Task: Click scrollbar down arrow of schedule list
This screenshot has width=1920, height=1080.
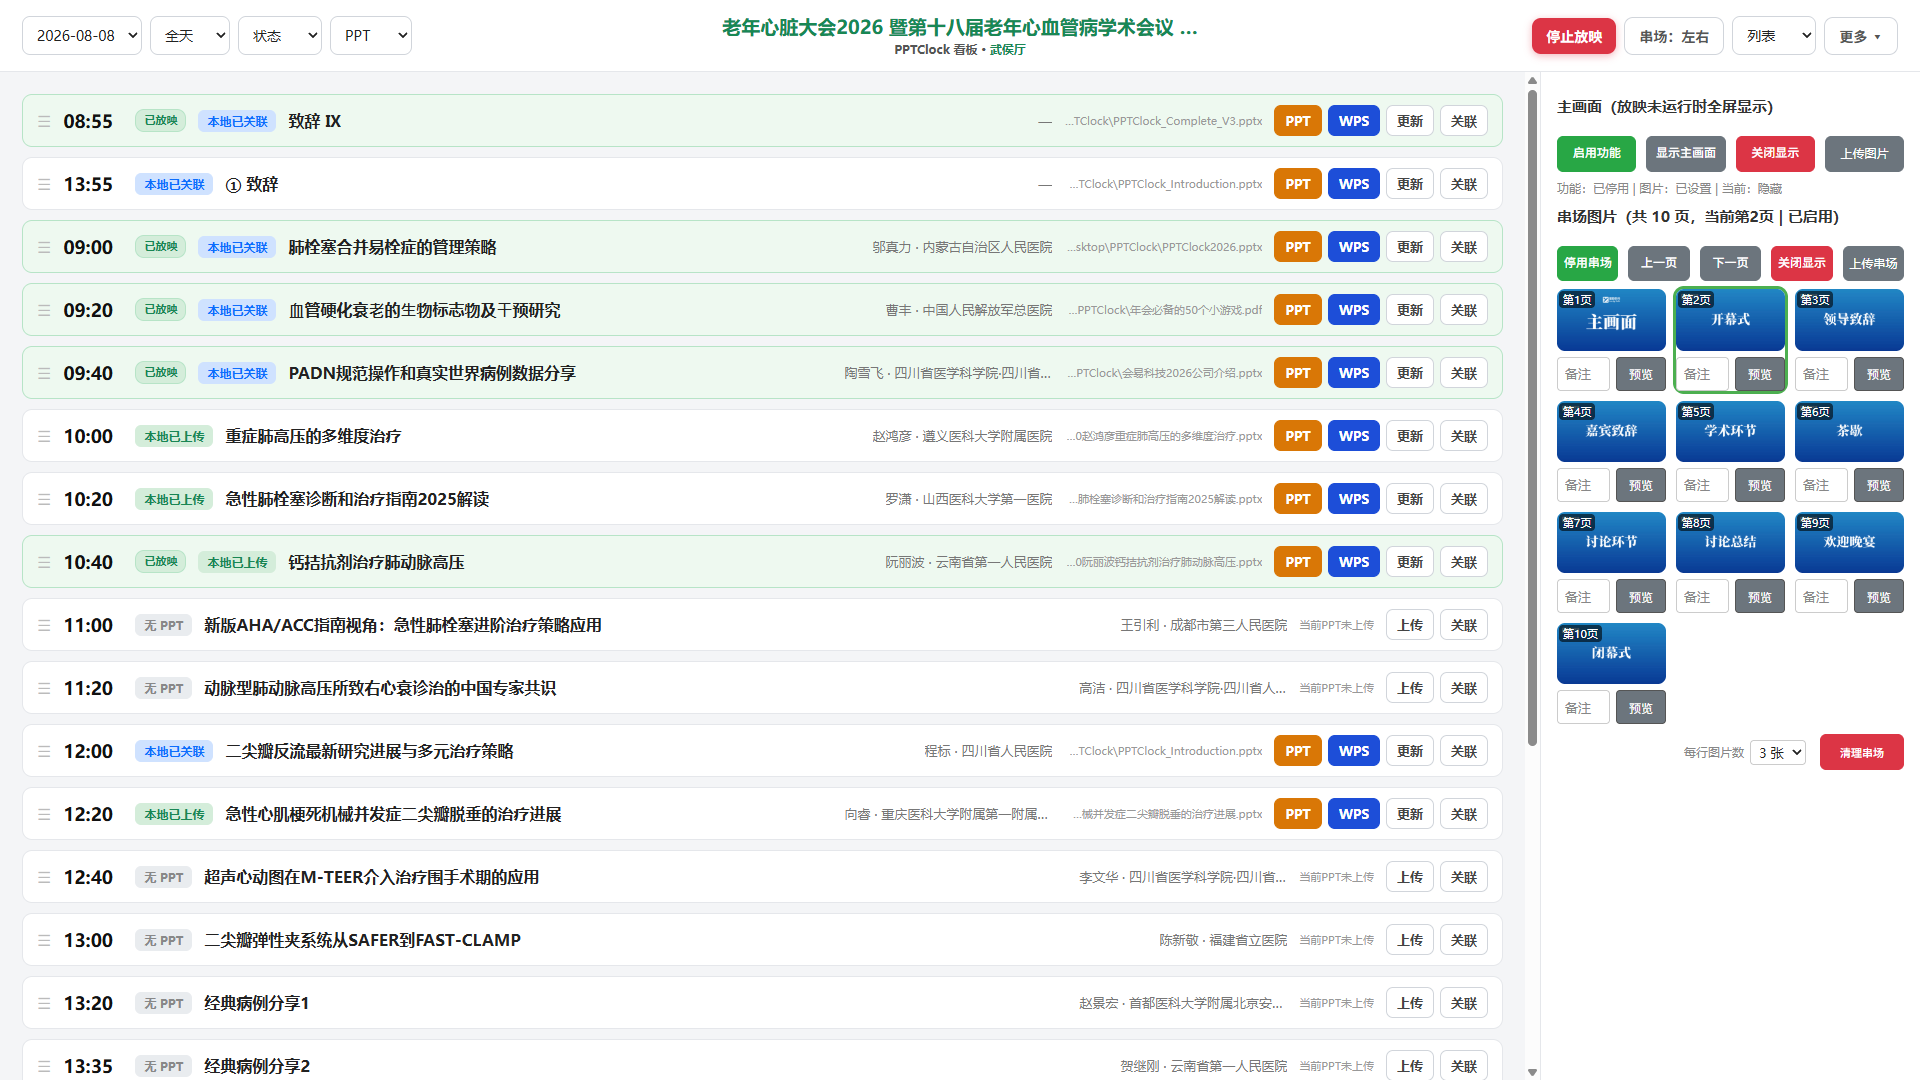Action: pyautogui.click(x=1532, y=1072)
